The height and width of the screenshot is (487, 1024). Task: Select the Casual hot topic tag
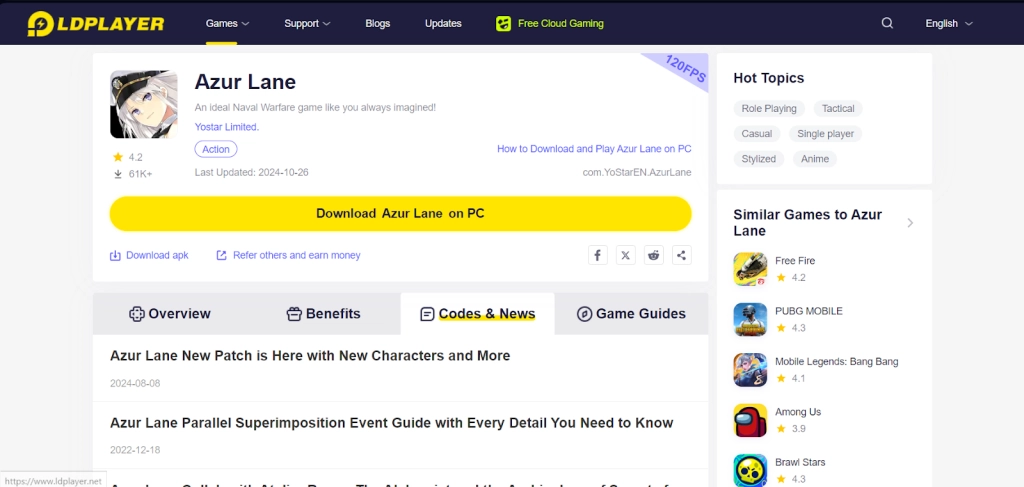757,134
